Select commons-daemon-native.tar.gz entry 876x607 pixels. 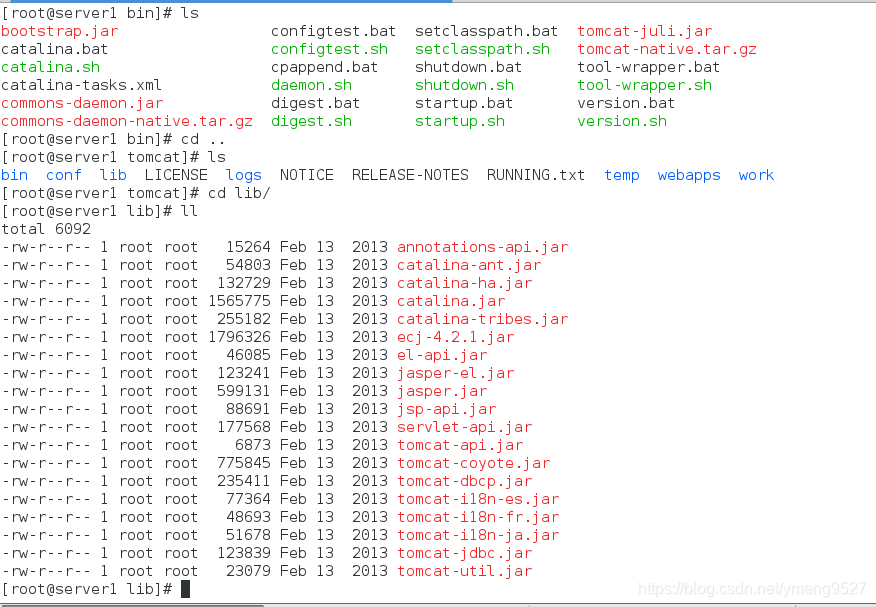coord(127,121)
